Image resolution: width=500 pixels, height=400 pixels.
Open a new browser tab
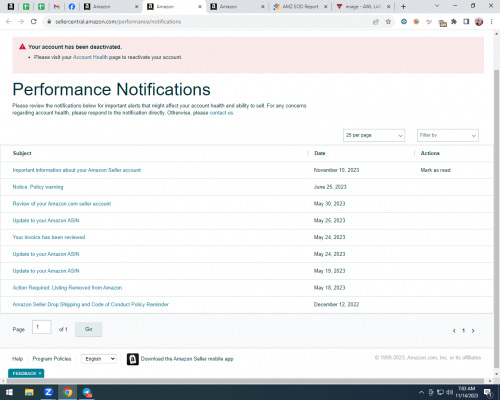(x=403, y=7)
